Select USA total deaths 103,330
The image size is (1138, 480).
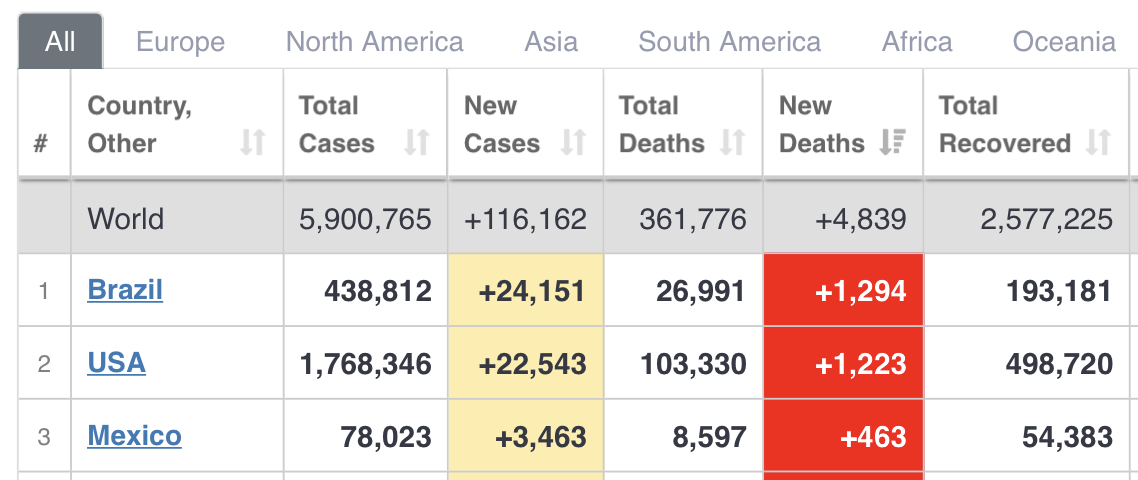coord(693,364)
